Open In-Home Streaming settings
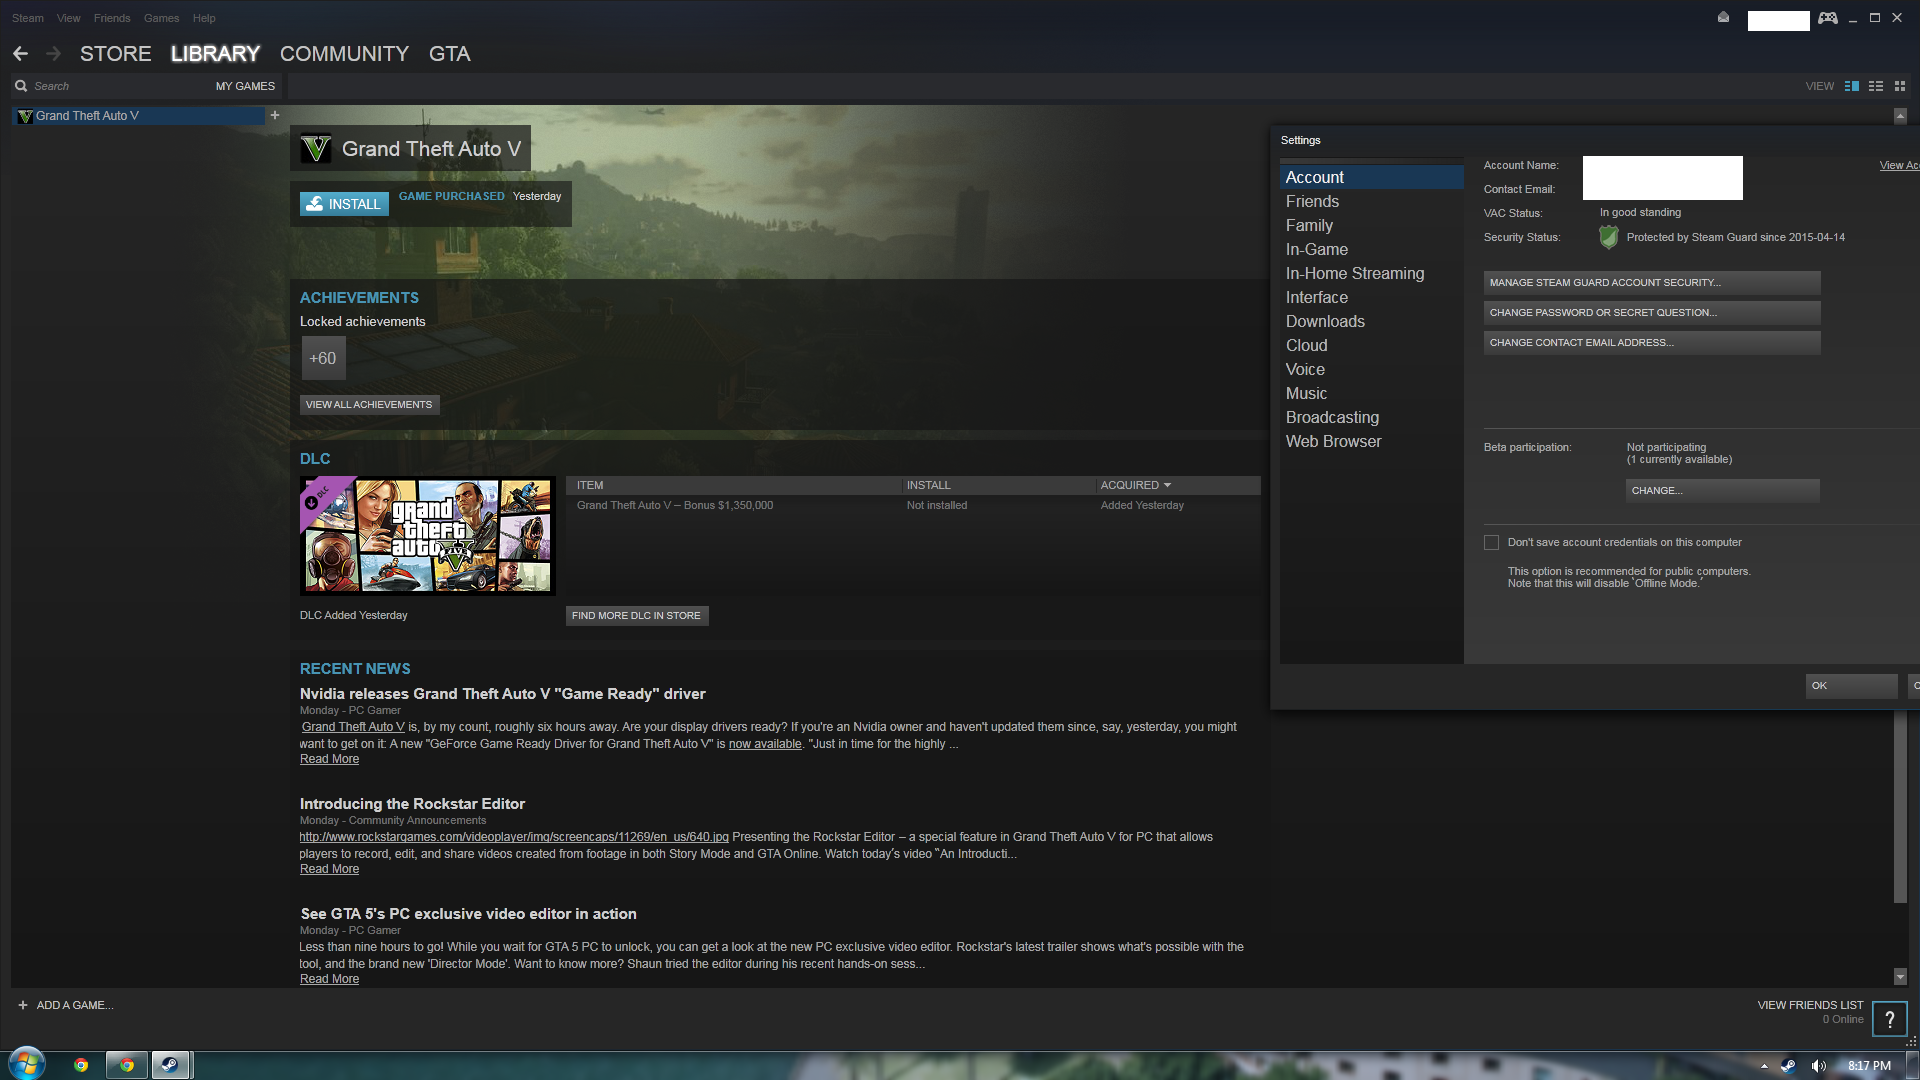This screenshot has width=1920, height=1080. click(1372, 273)
